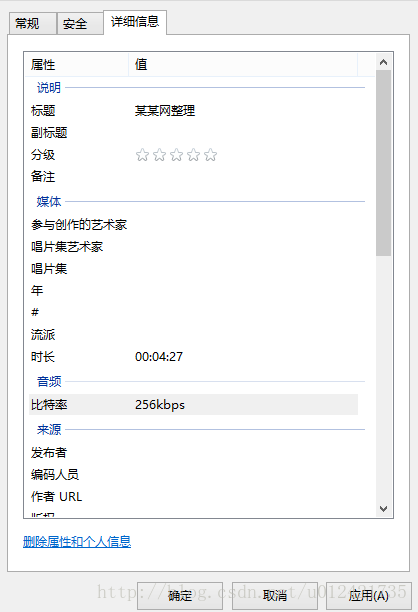The height and width of the screenshot is (612, 418).
Task: Select the 作者 URL row
Action: pyautogui.click(x=193, y=496)
